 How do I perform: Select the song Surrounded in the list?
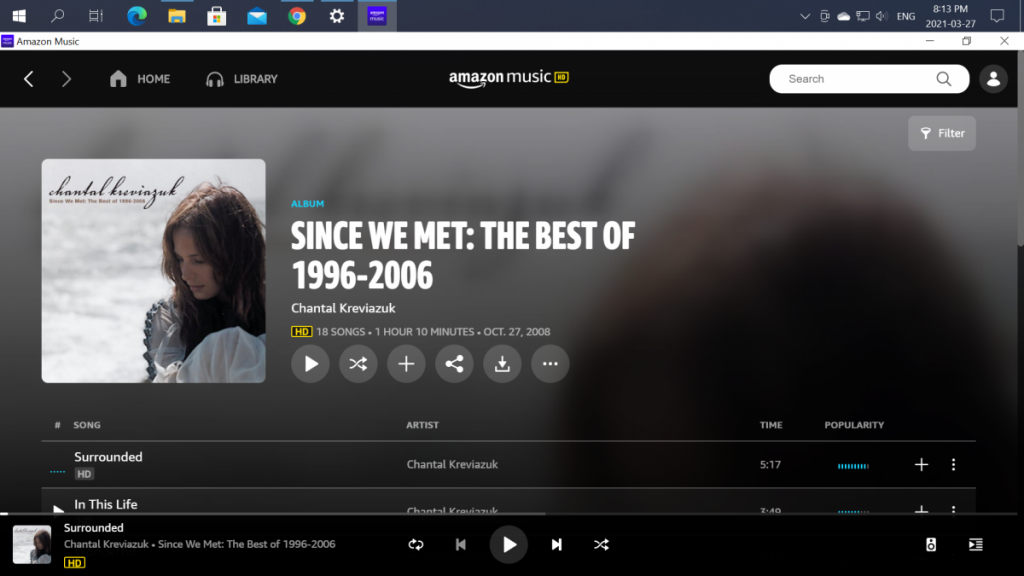pos(108,457)
